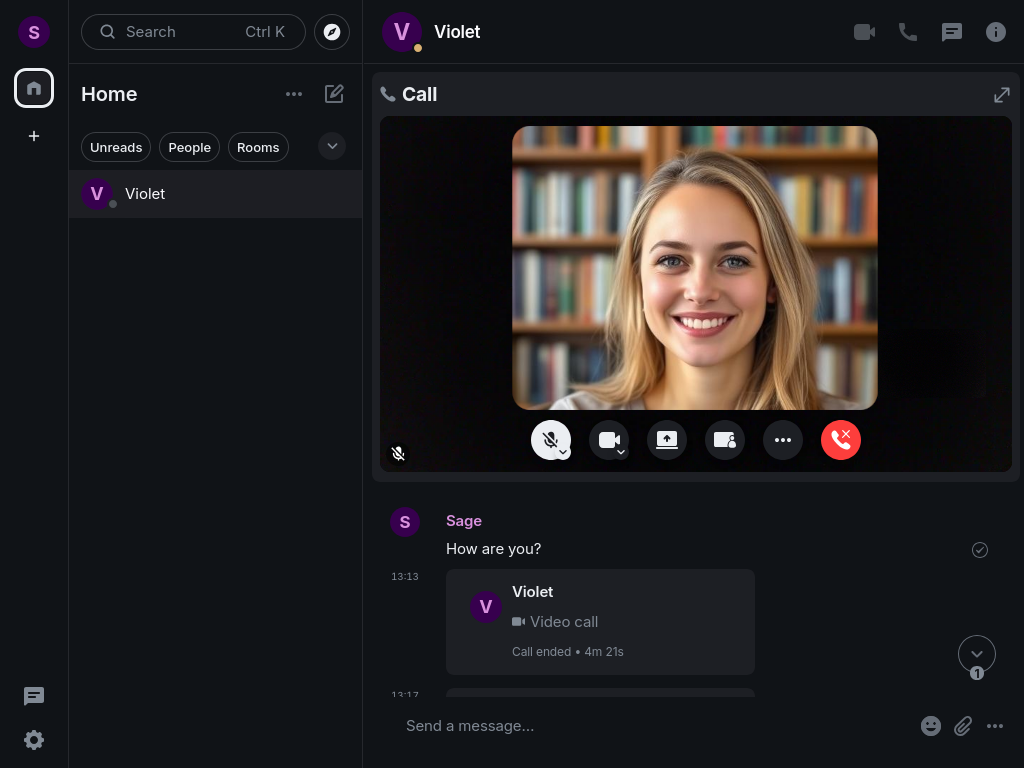Start a voice call from the room header
The height and width of the screenshot is (768, 1024).
908,31
